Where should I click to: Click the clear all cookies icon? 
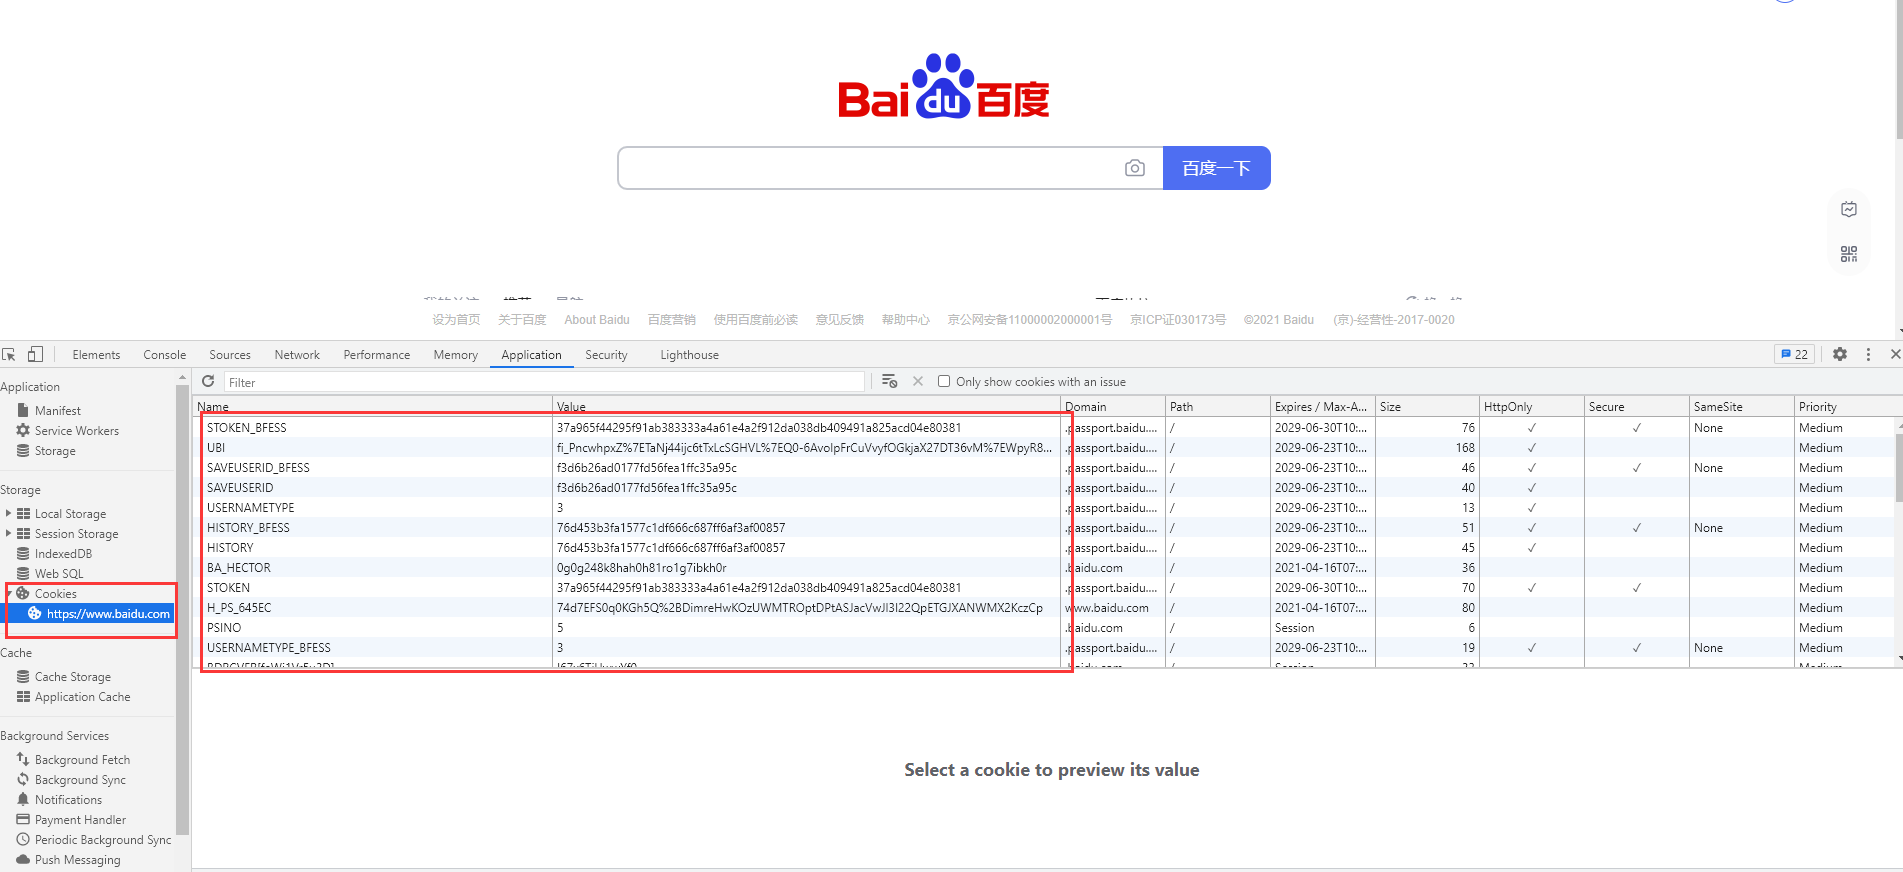click(889, 381)
